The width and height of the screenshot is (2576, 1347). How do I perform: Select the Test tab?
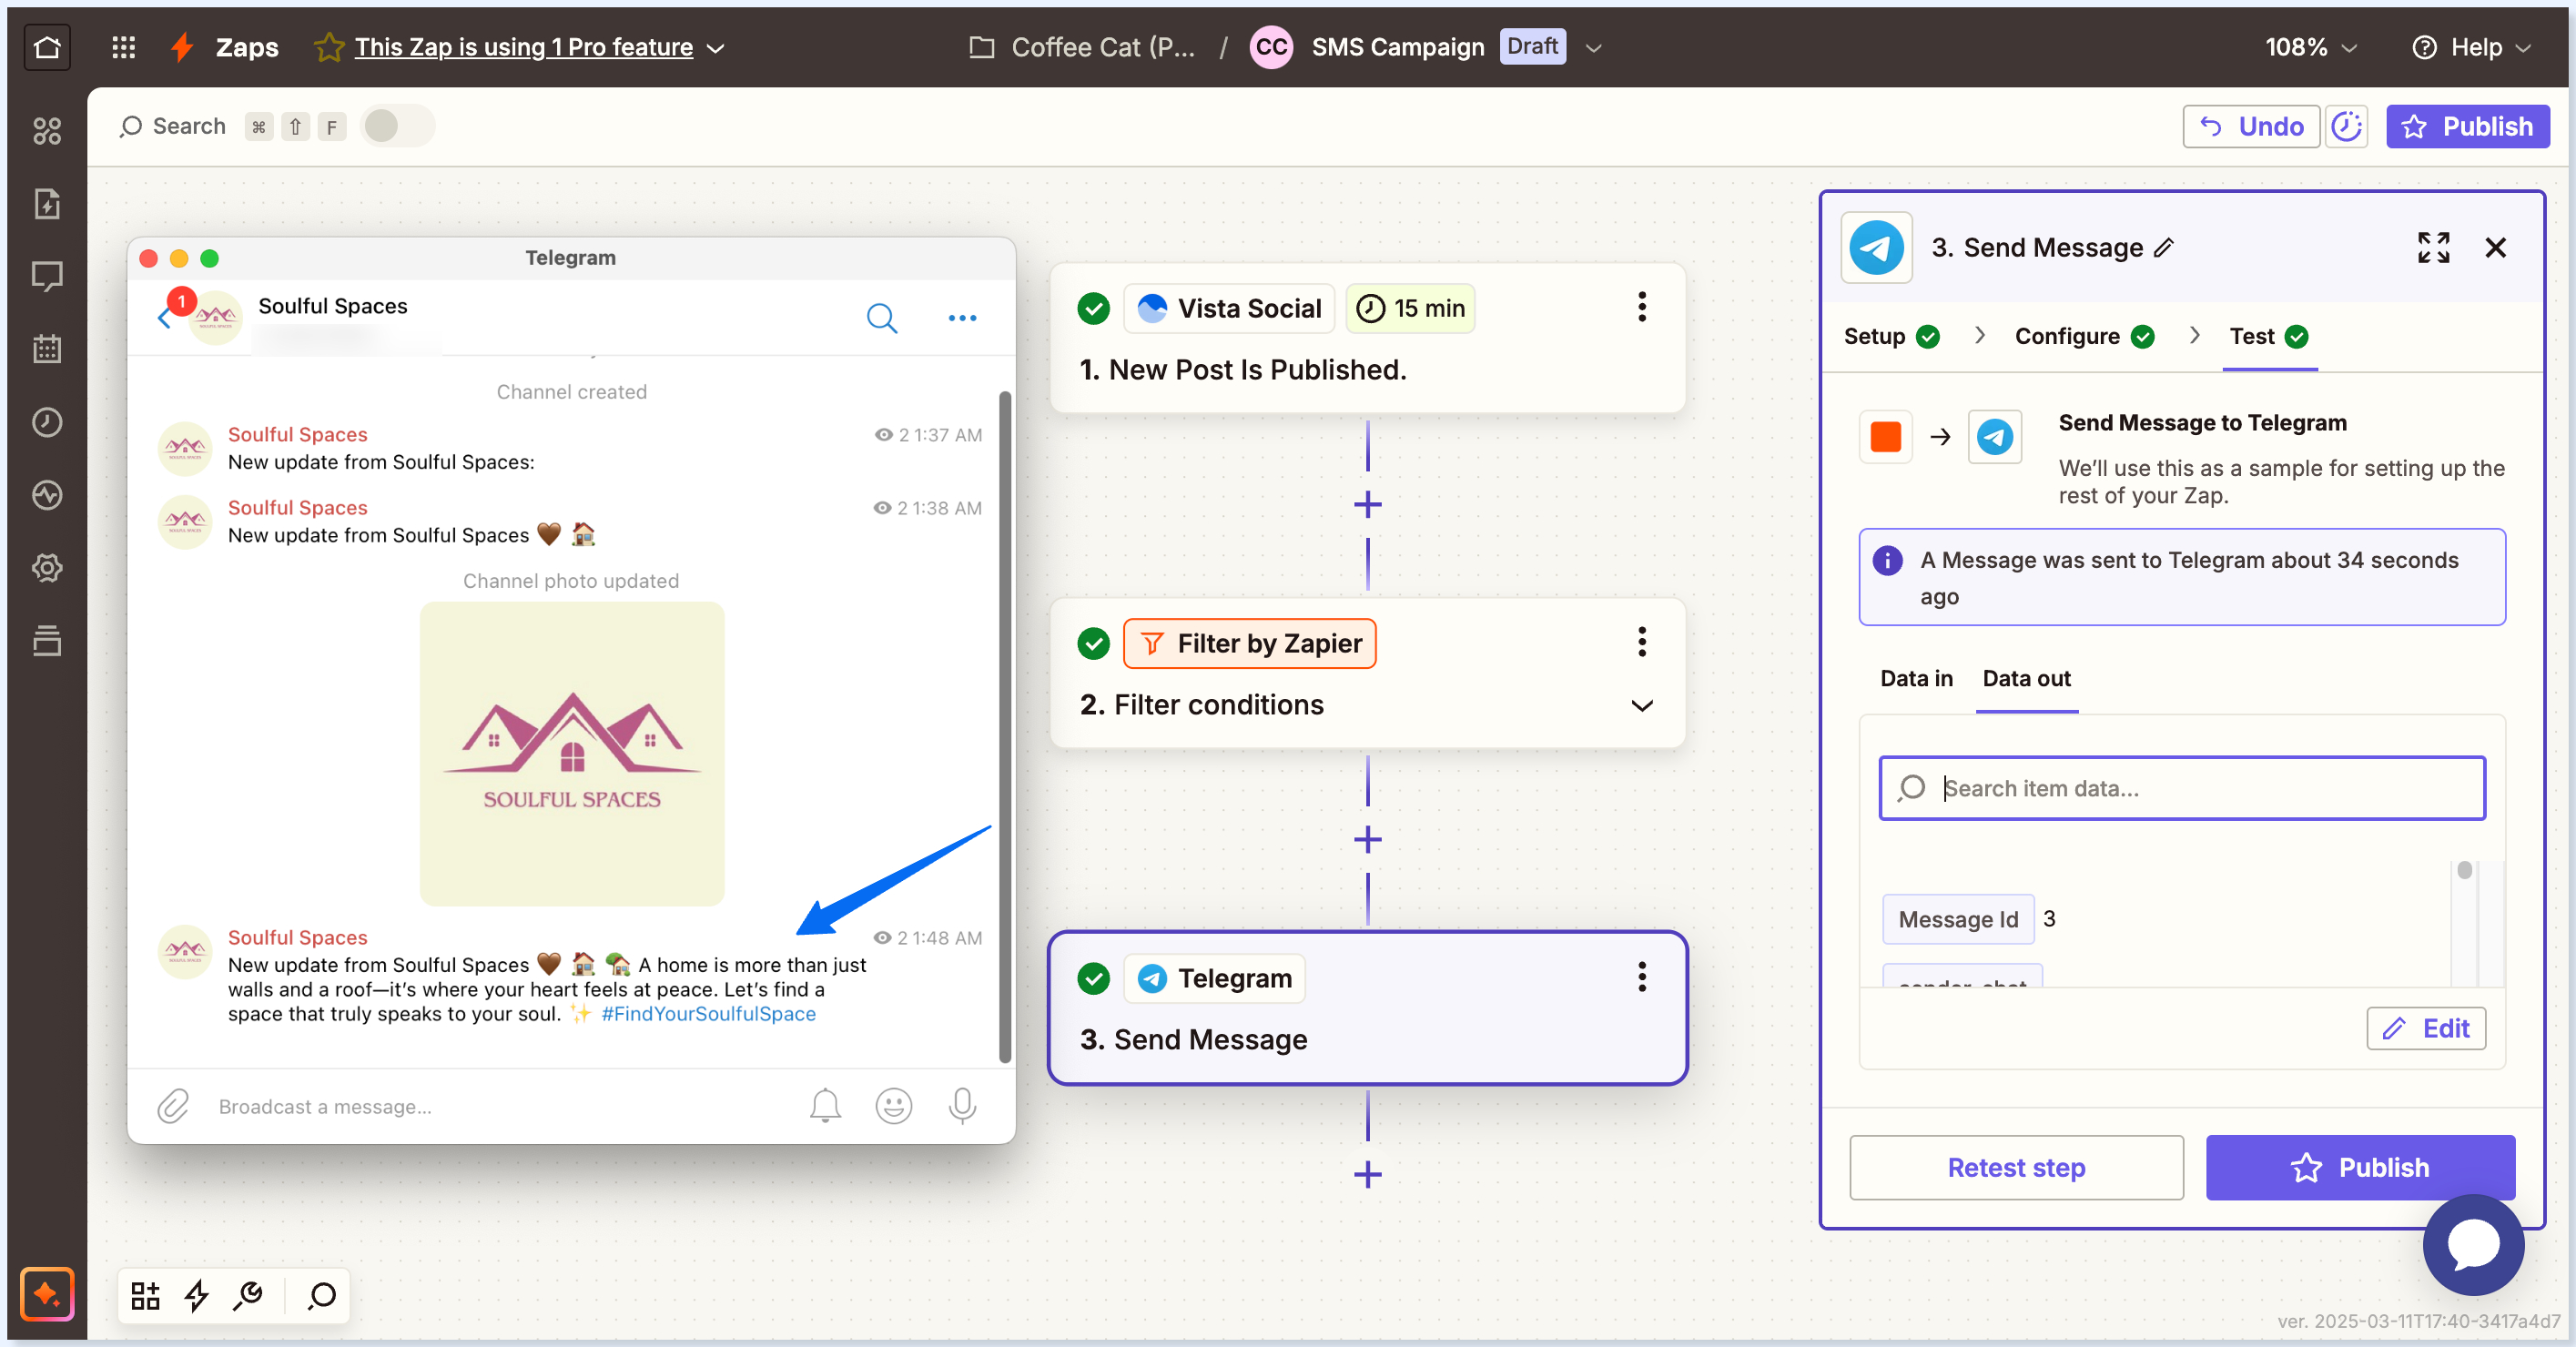(x=2268, y=336)
